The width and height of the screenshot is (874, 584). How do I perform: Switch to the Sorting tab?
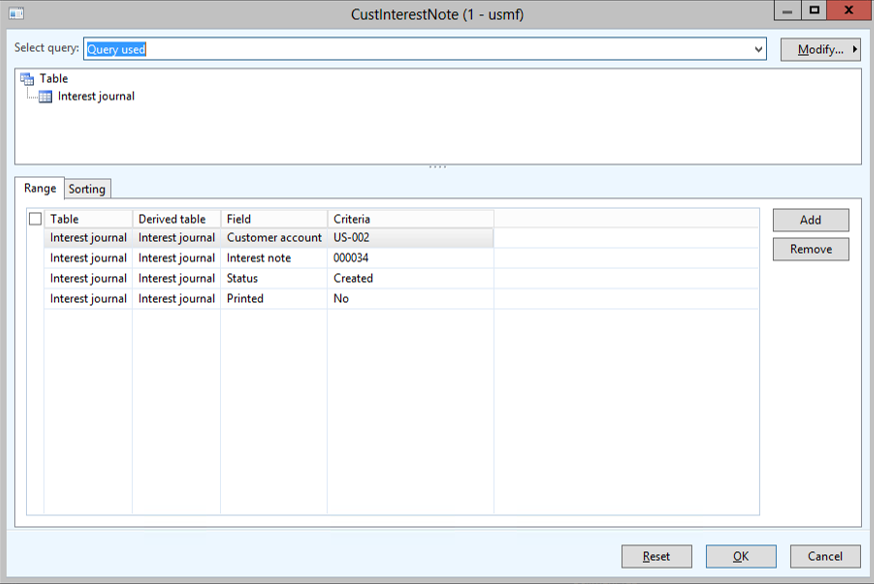click(x=87, y=189)
